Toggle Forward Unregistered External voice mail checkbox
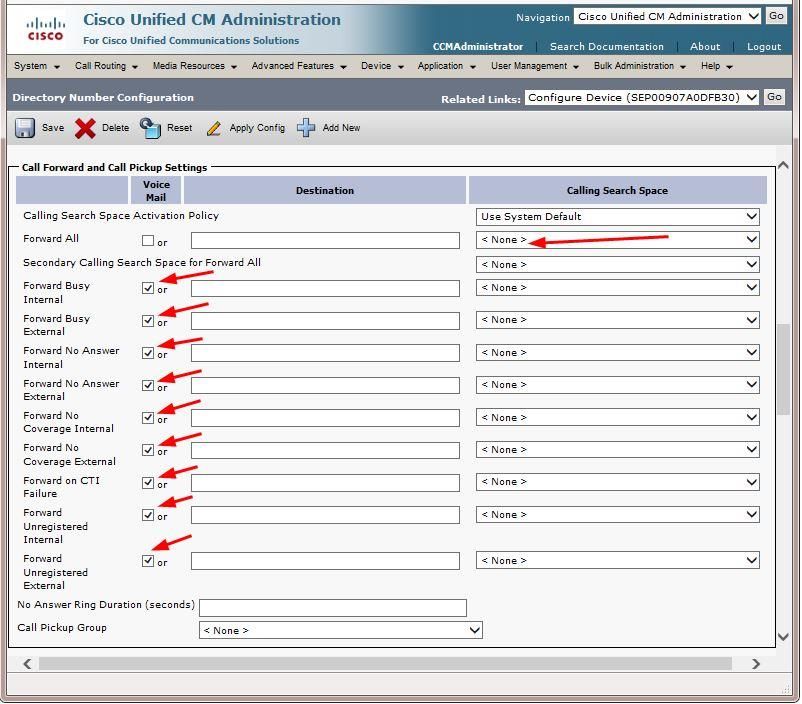 point(148,561)
